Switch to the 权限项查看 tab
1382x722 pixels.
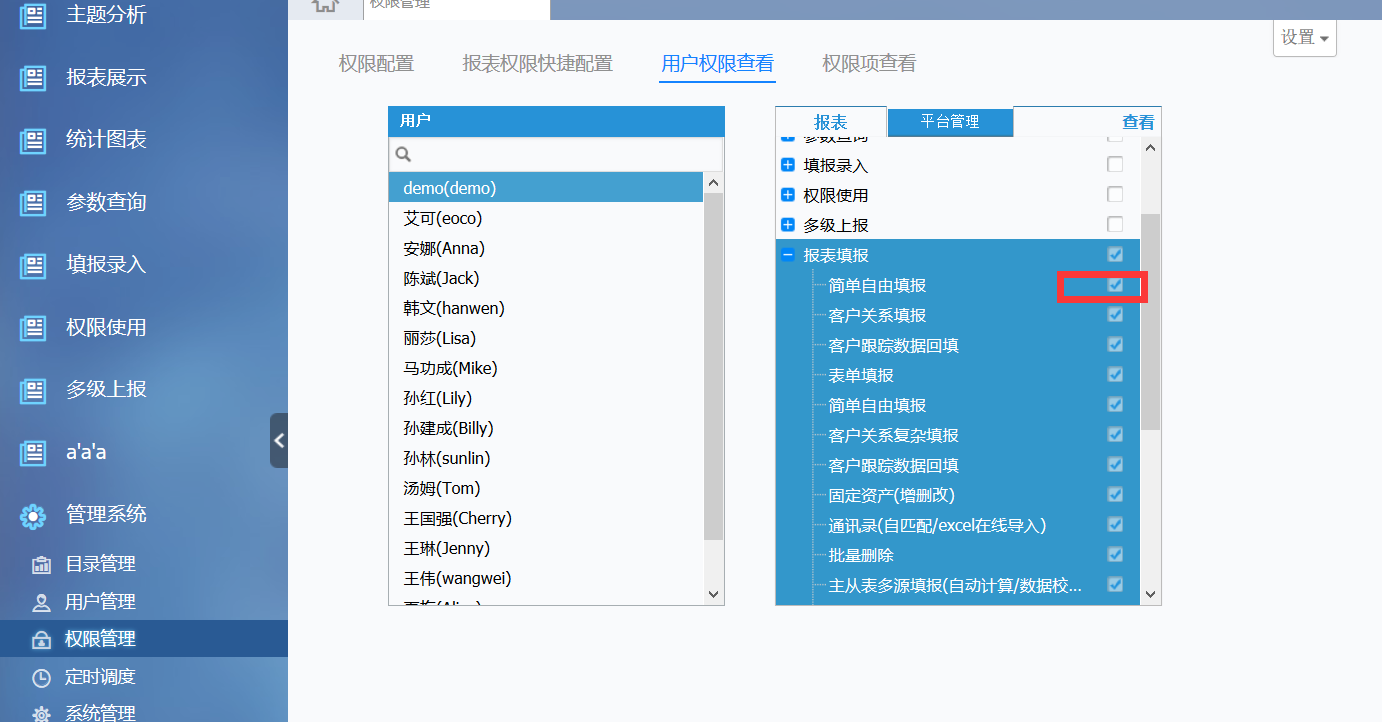869,64
